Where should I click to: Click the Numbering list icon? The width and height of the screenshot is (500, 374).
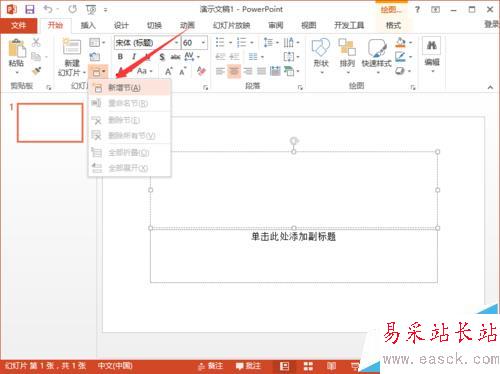pyautogui.click(x=241, y=43)
